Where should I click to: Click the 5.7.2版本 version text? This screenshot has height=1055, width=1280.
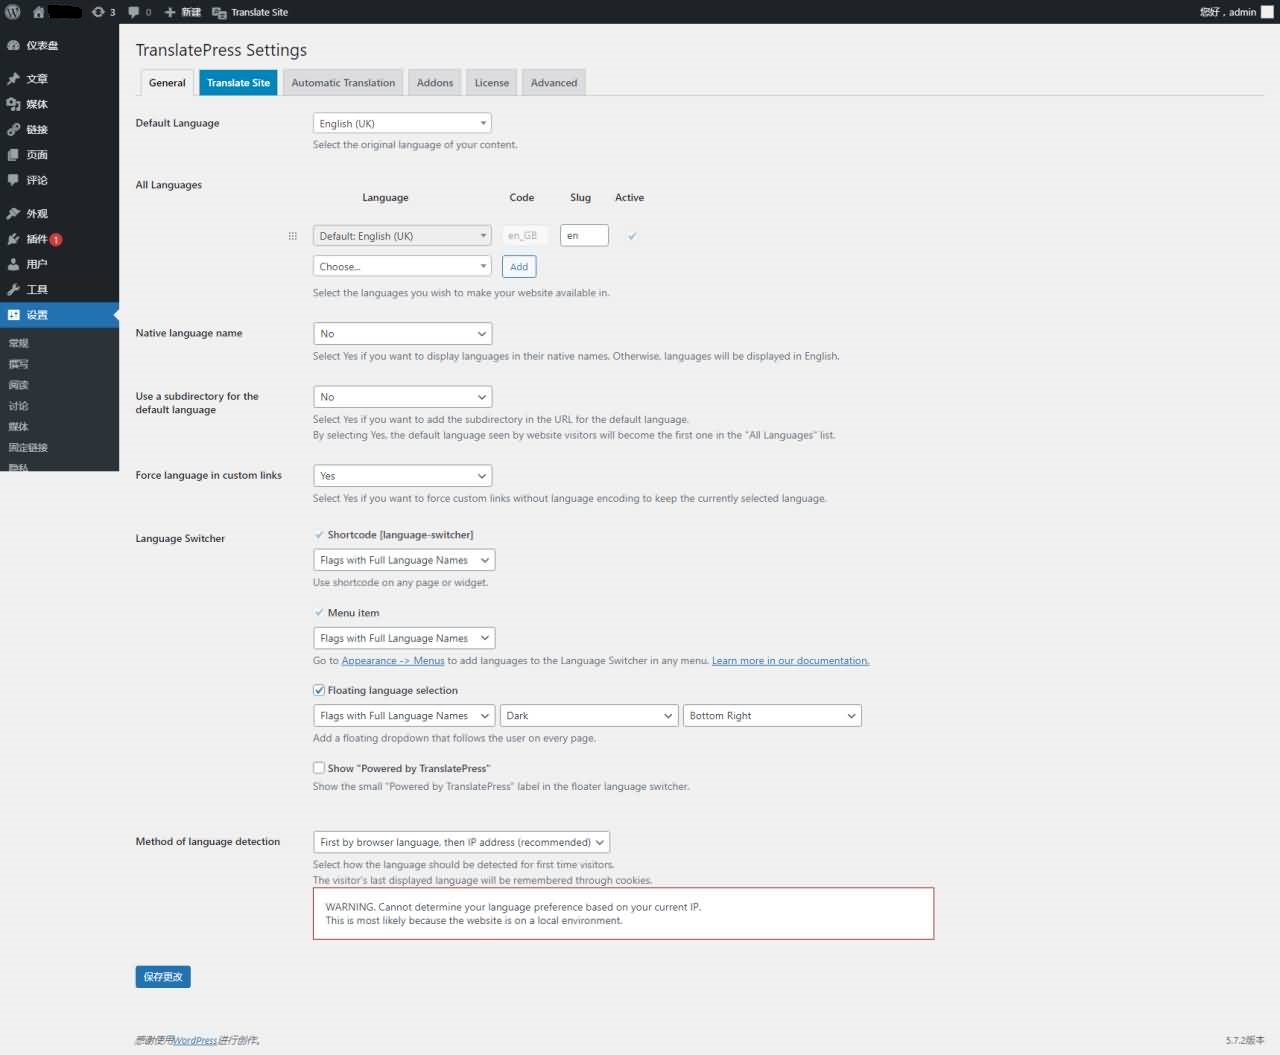pyautogui.click(x=1245, y=1041)
